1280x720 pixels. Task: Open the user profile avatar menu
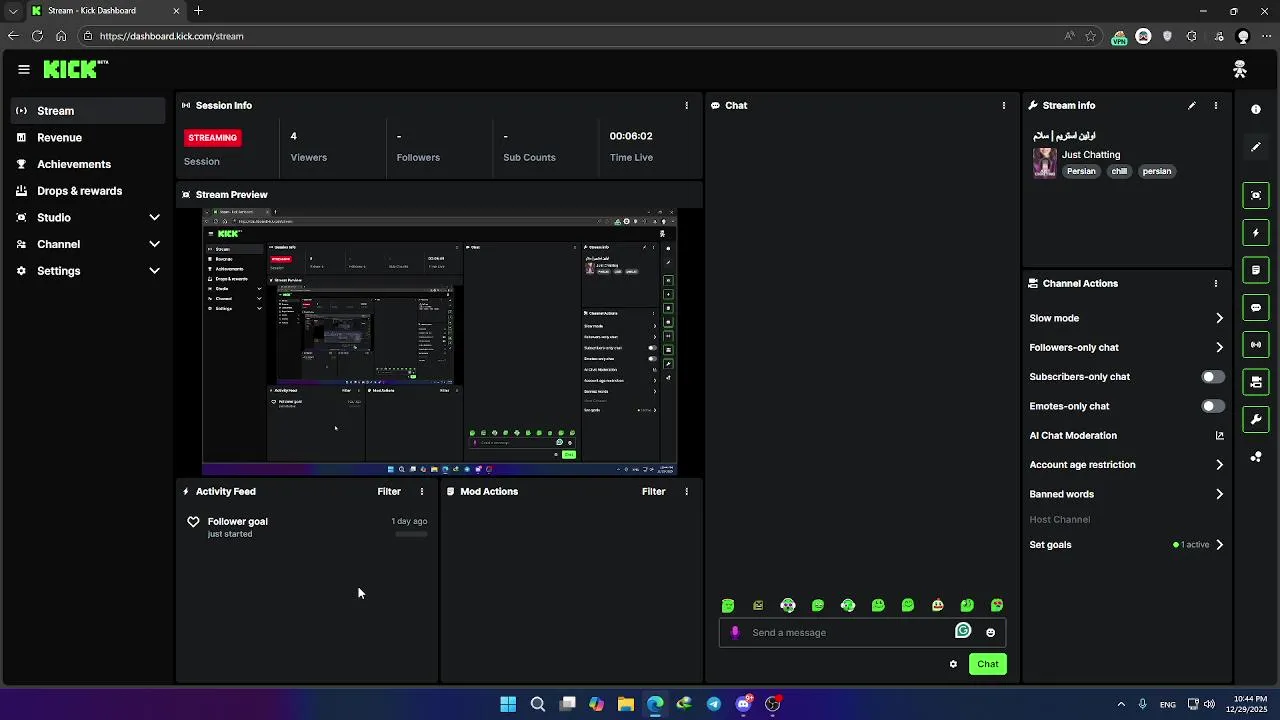click(1240, 69)
